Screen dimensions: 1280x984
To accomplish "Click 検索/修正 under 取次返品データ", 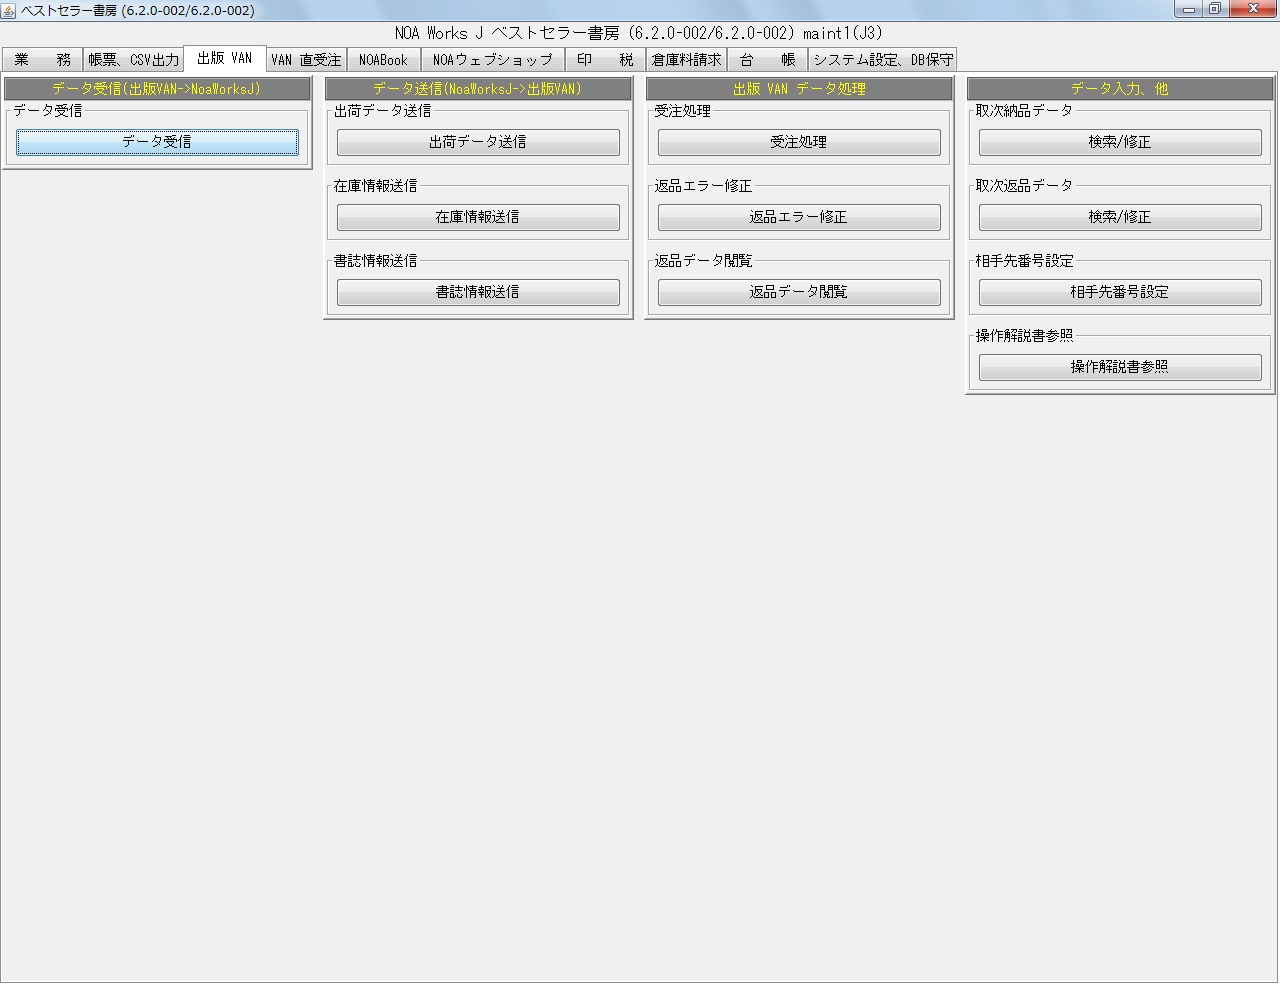I will (1120, 217).
